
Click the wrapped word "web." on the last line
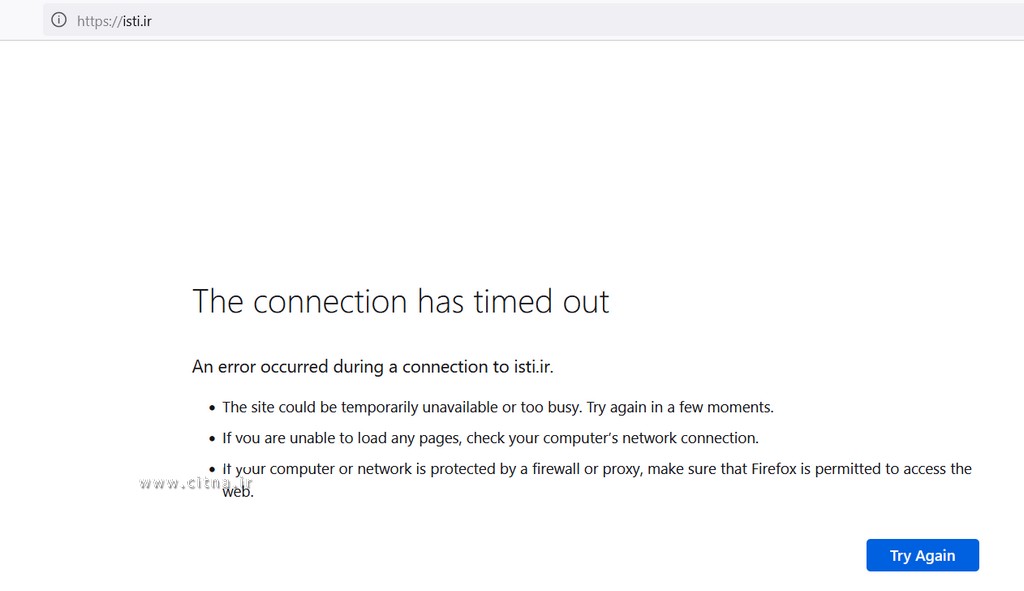pos(238,492)
